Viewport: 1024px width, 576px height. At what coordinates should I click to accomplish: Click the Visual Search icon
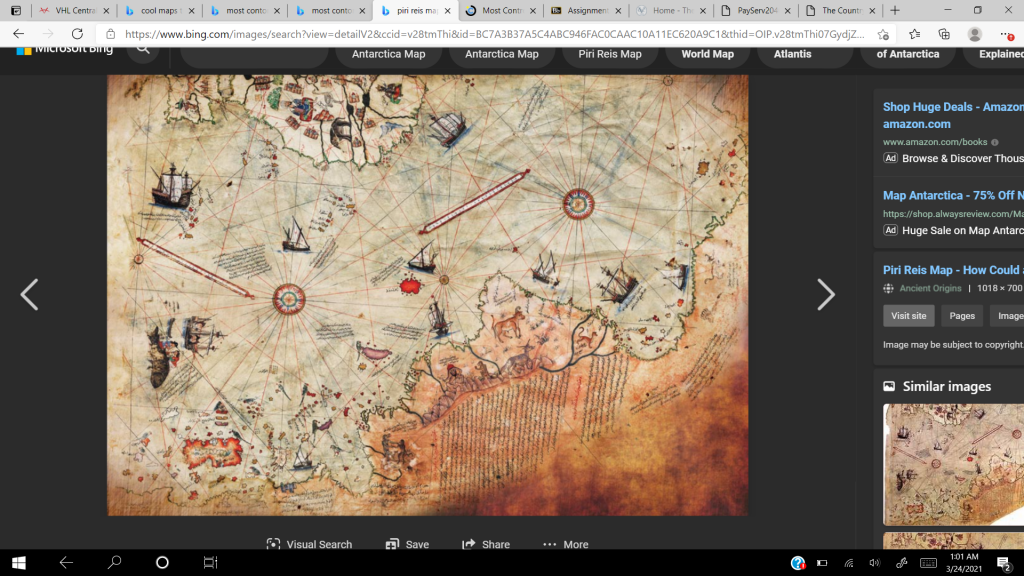[x=272, y=544]
